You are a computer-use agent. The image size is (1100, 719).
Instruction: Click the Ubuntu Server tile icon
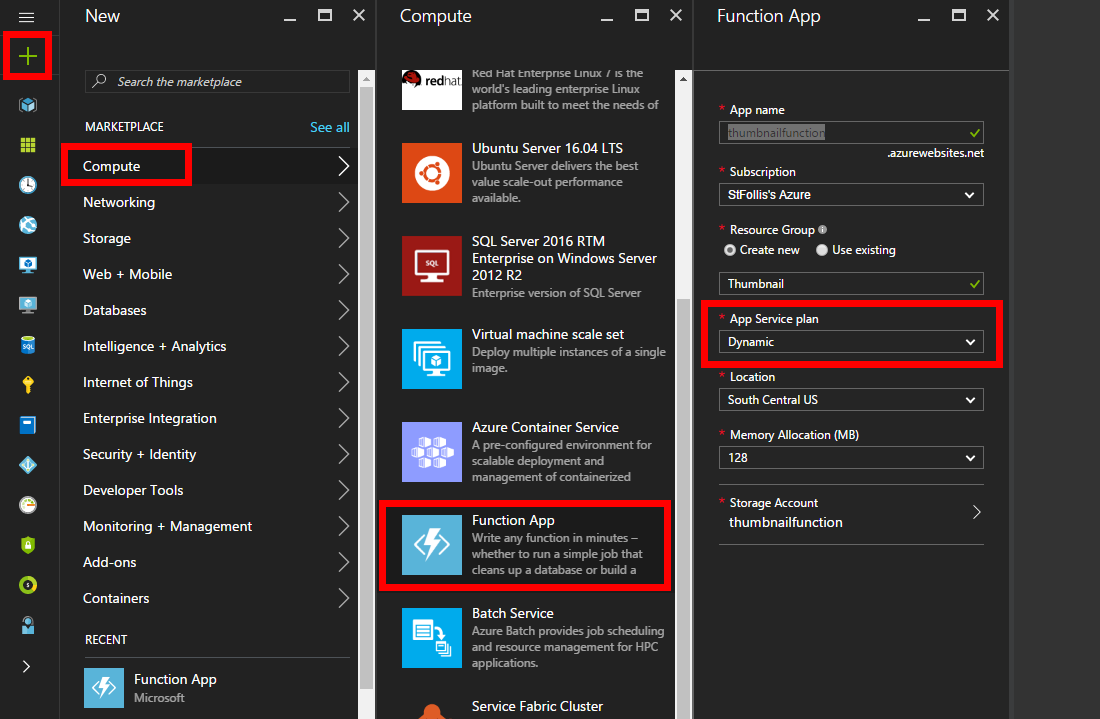(431, 172)
